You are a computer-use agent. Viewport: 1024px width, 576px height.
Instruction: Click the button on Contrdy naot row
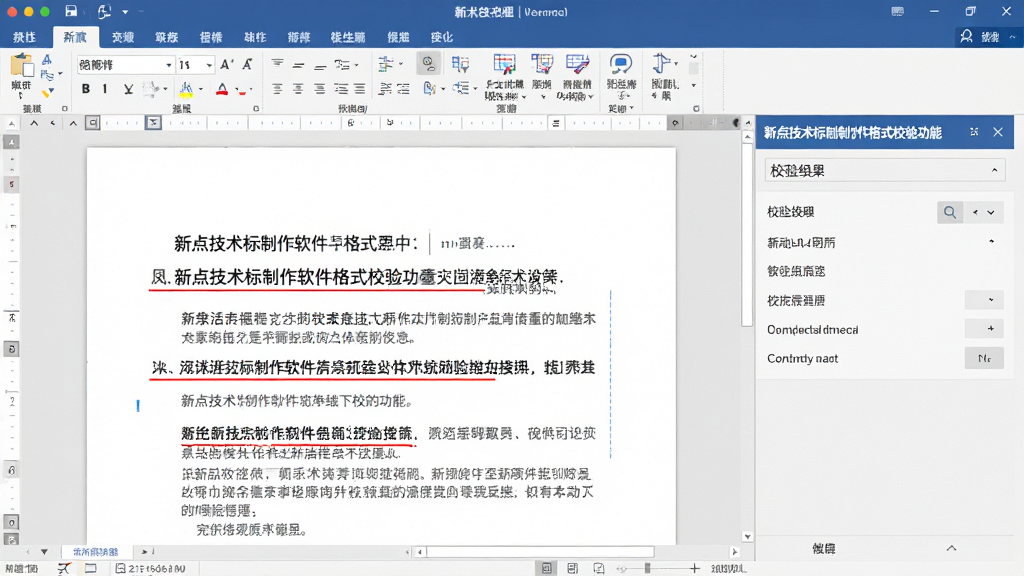tap(984, 358)
